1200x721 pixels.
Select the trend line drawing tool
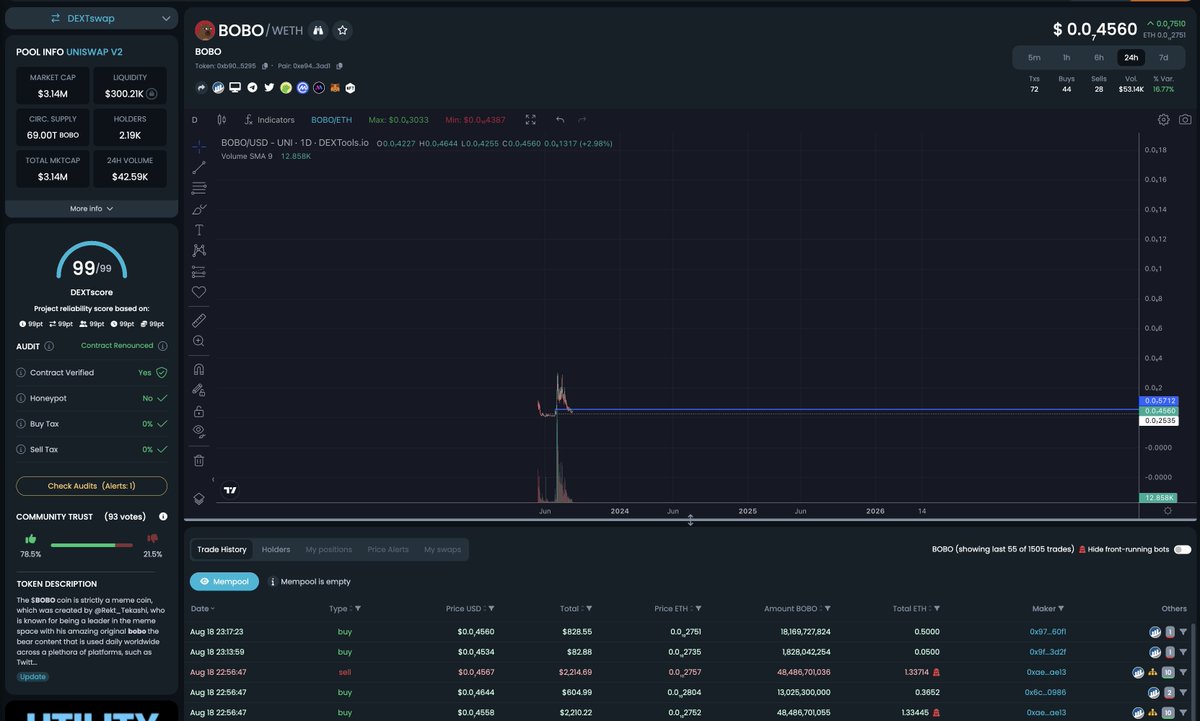(199, 167)
